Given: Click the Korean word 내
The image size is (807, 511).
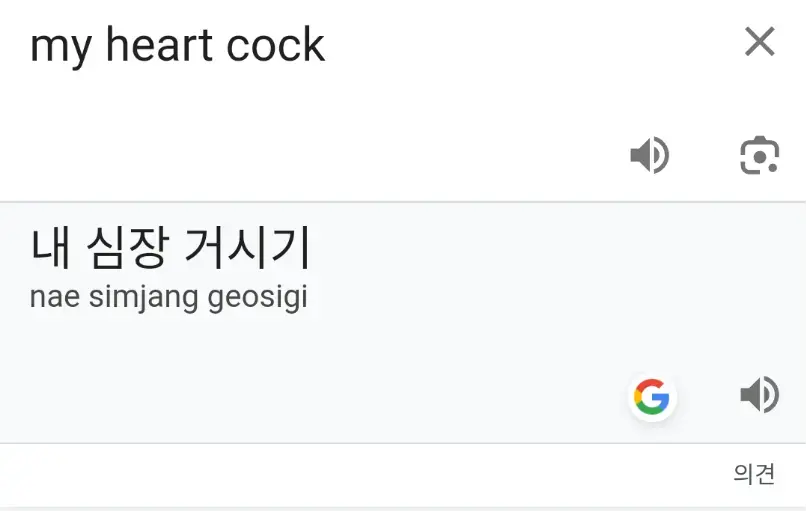Looking at the screenshot, I should [x=50, y=248].
